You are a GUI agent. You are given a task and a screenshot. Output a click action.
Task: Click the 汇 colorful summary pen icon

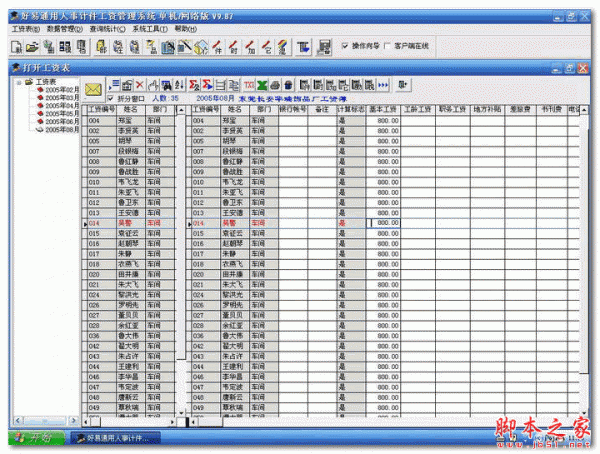283,47
